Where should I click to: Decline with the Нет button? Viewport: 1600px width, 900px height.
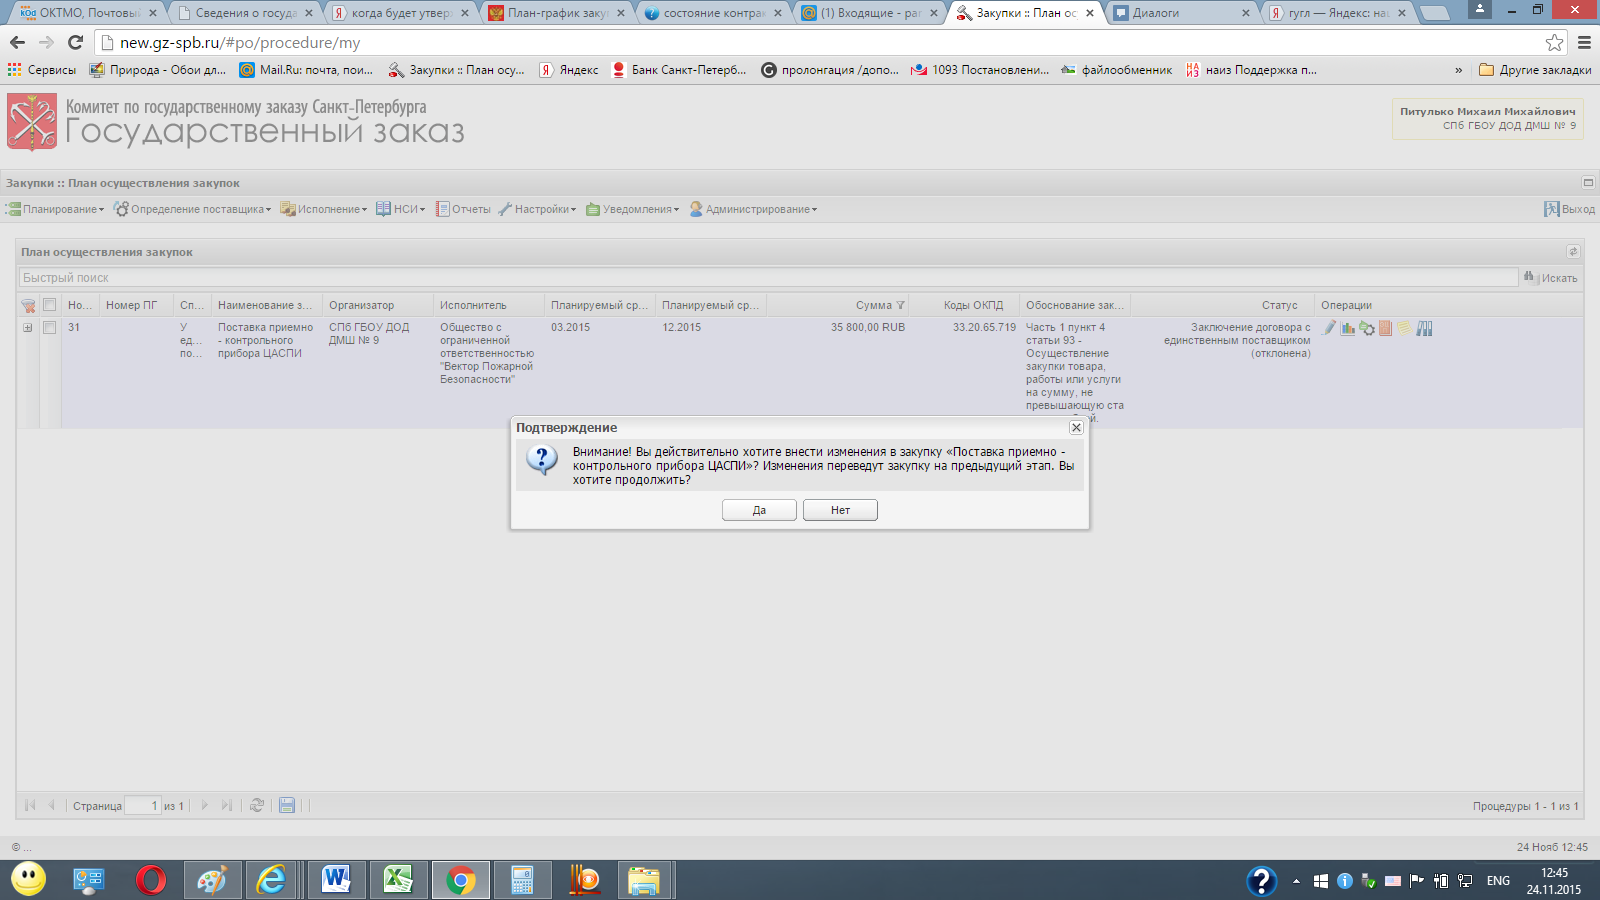point(840,510)
